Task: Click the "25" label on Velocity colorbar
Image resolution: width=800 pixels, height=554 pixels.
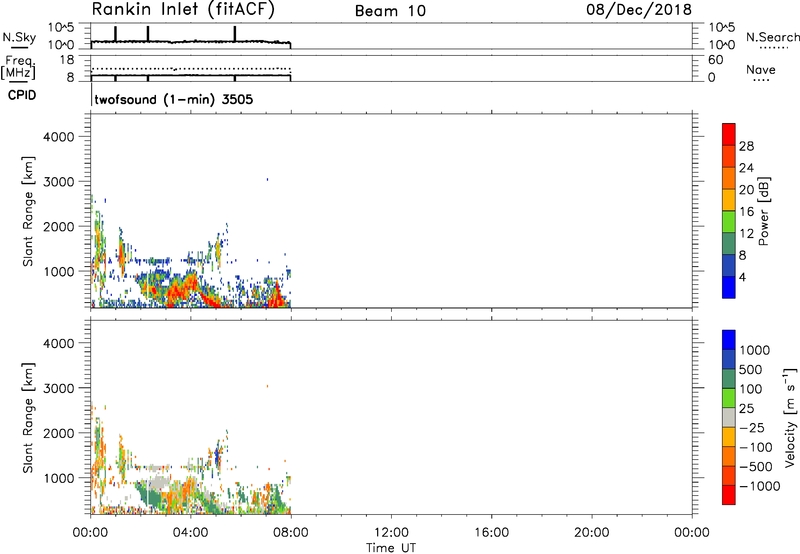Action: (x=746, y=409)
